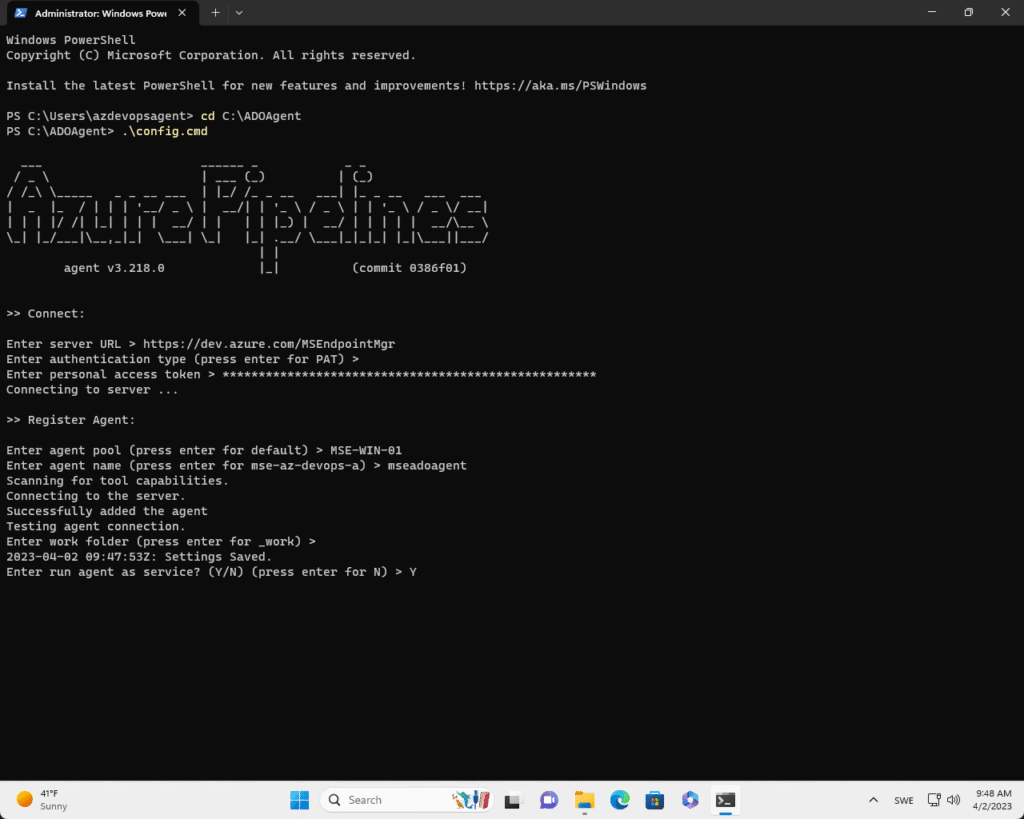Expand the new tab profile dropdown
The image size is (1024, 819).
coord(239,13)
